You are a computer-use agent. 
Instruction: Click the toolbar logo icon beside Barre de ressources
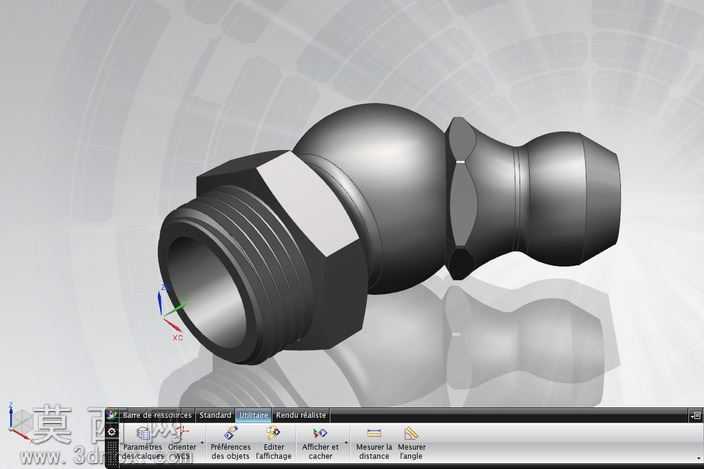pyautogui.click(x=112, y=415)
